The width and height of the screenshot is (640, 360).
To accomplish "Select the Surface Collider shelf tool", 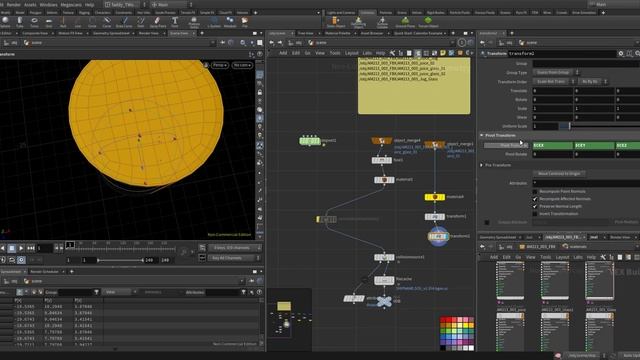I will [382, 22].
